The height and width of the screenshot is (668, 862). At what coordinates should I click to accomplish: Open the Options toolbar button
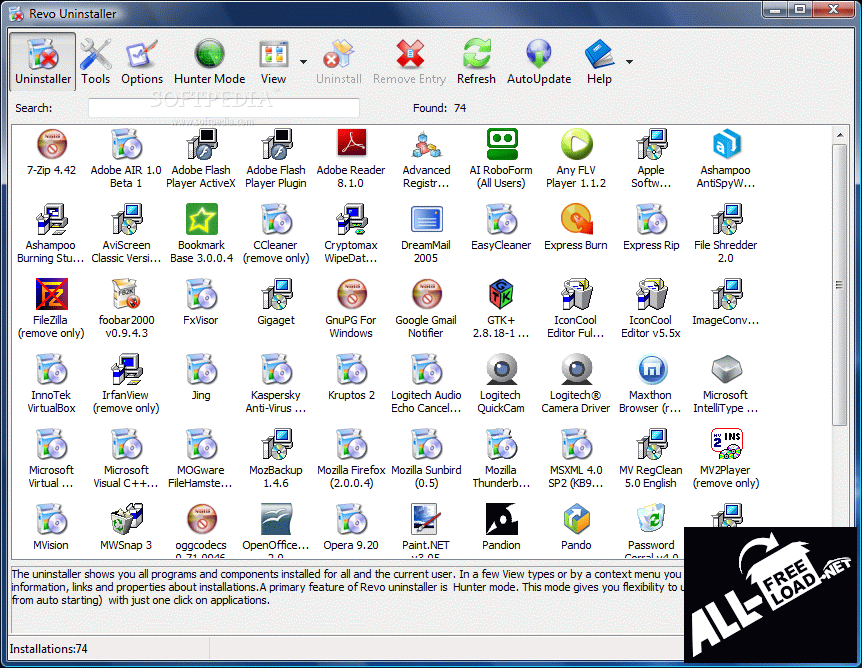[142, 62]
